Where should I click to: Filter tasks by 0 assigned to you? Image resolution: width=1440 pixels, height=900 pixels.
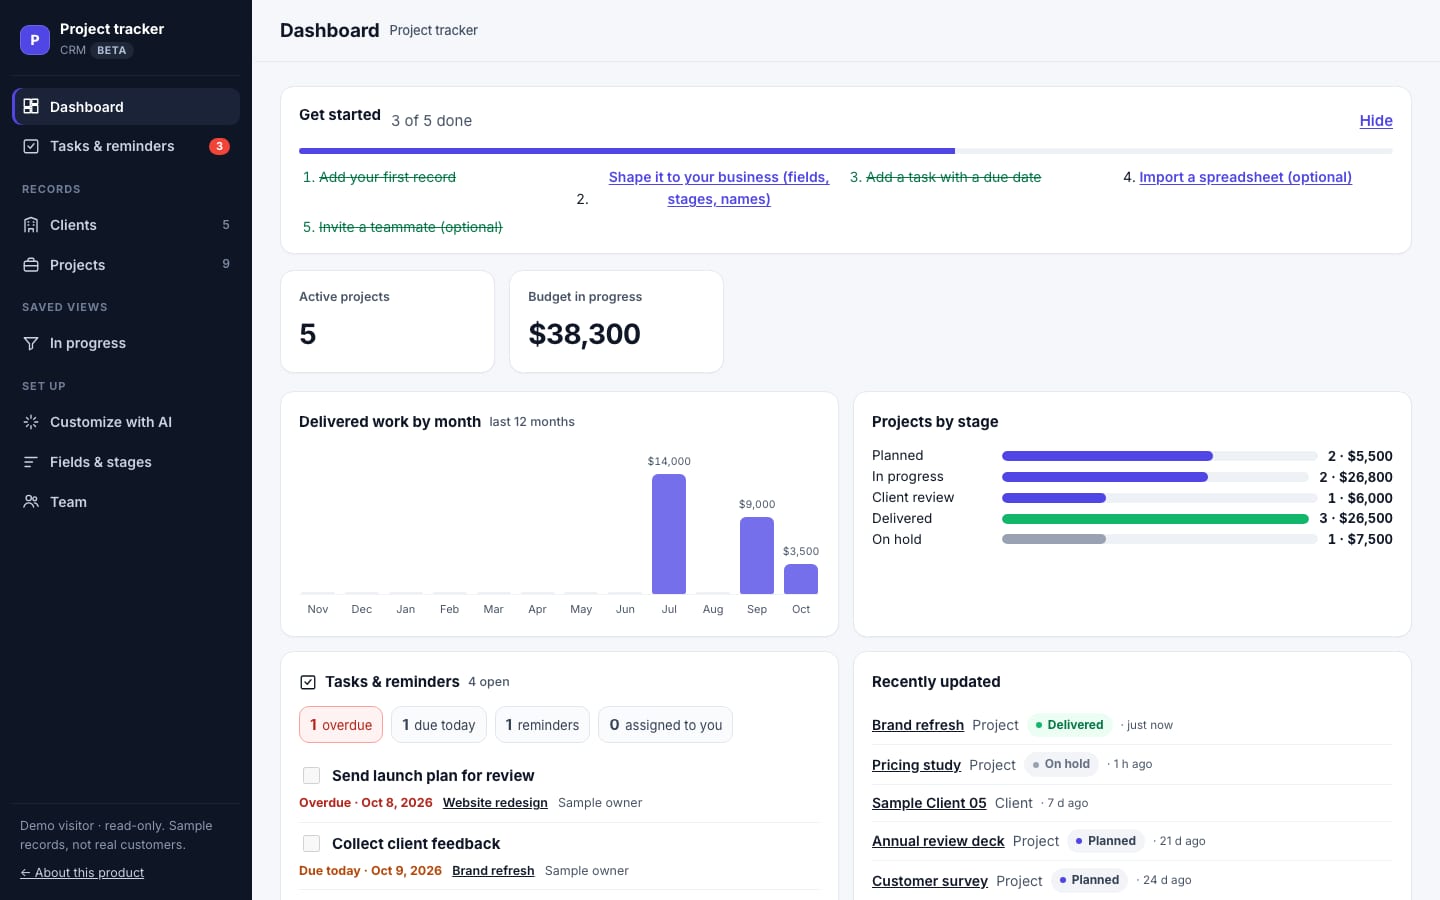[x=665, y=725]
